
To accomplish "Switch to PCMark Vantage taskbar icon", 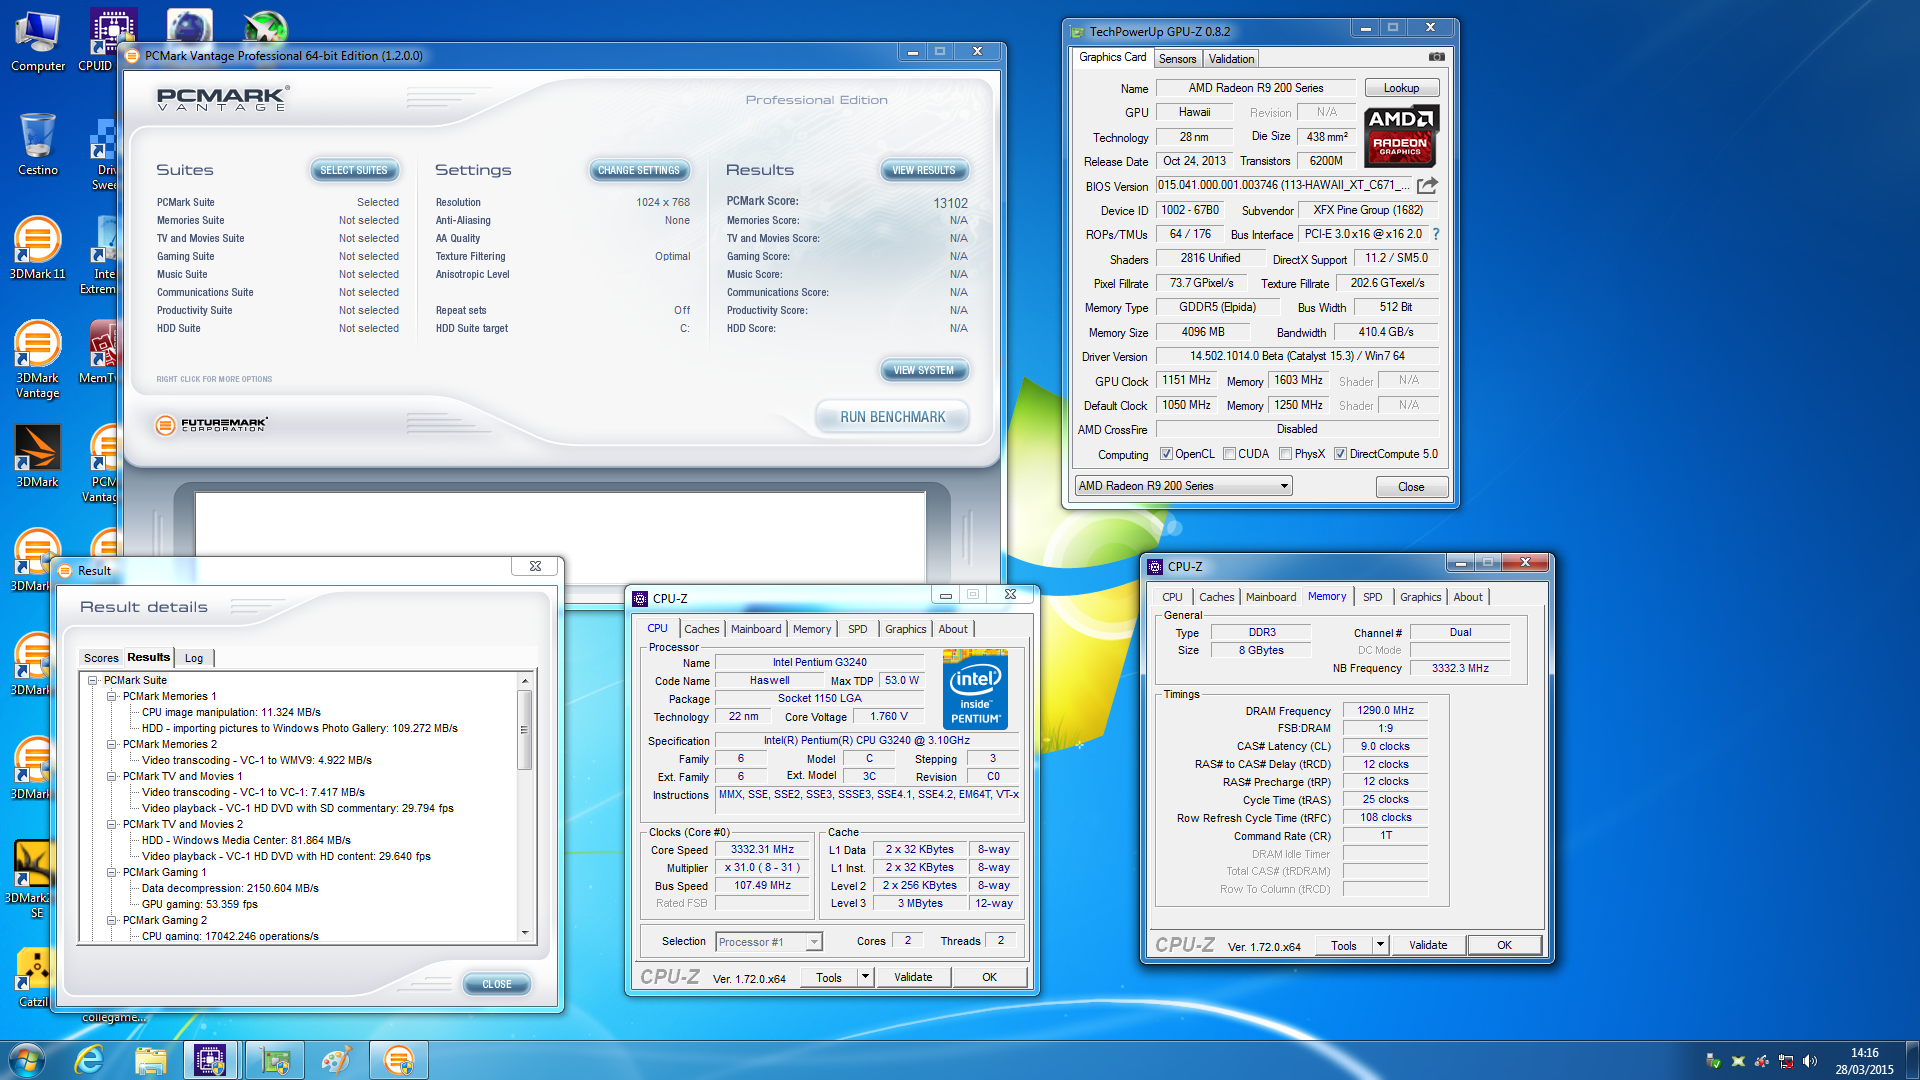I will (399, 1060).
